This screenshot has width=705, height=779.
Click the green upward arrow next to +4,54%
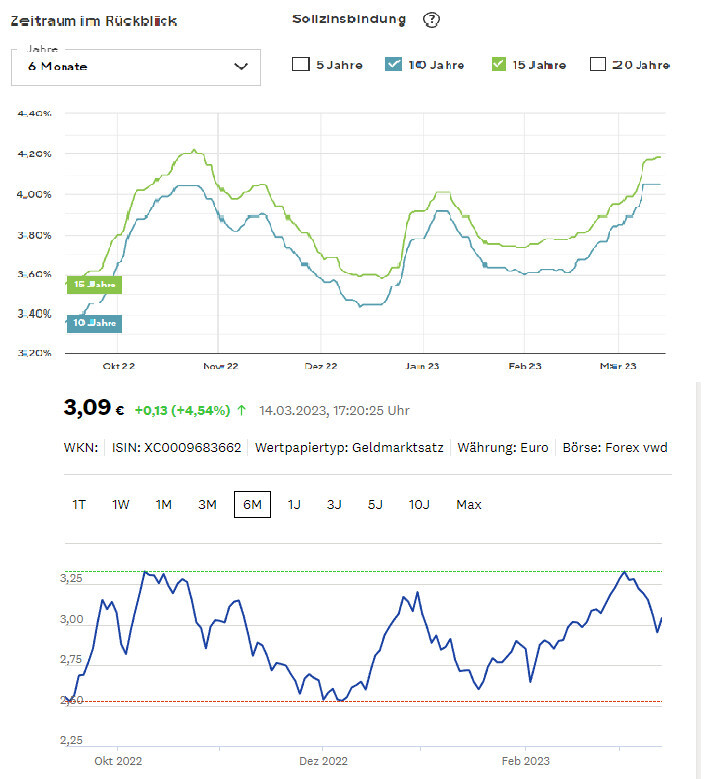click(x=241, y=410)
